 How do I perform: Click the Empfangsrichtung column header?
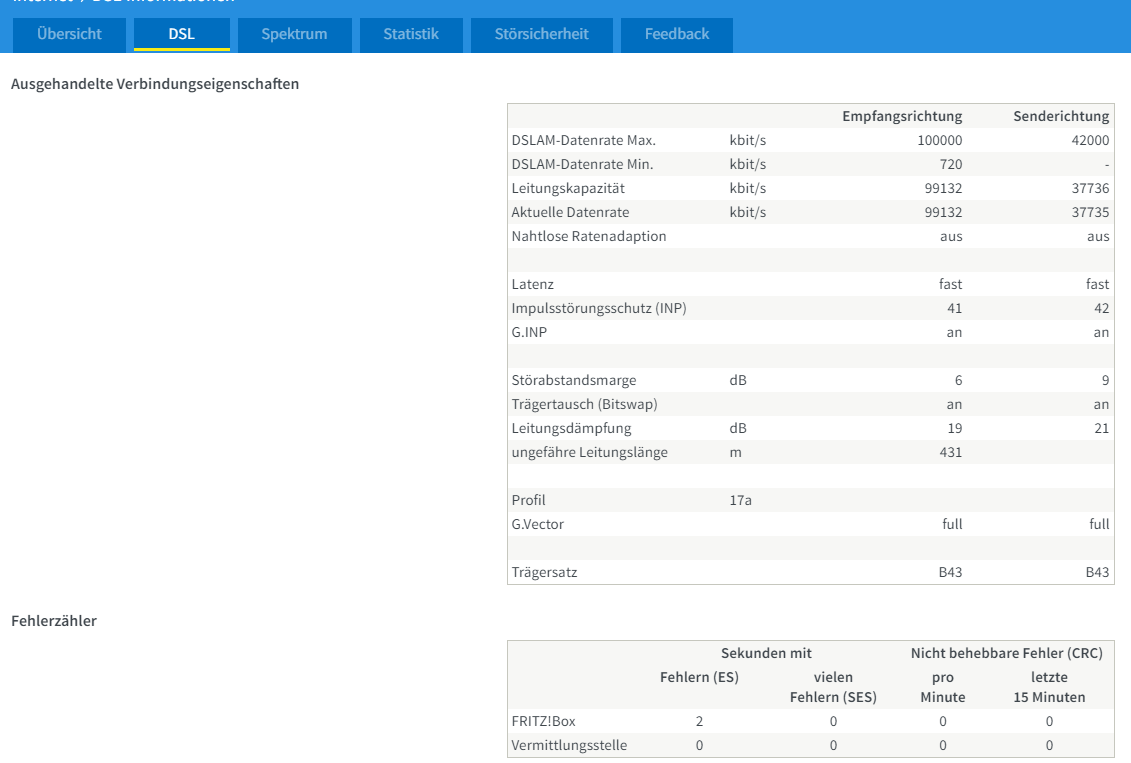[x=902, y=116]
